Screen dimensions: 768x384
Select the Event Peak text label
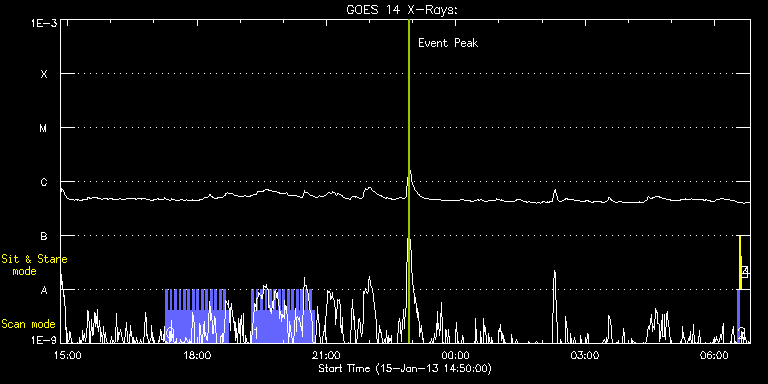[448, 43]
